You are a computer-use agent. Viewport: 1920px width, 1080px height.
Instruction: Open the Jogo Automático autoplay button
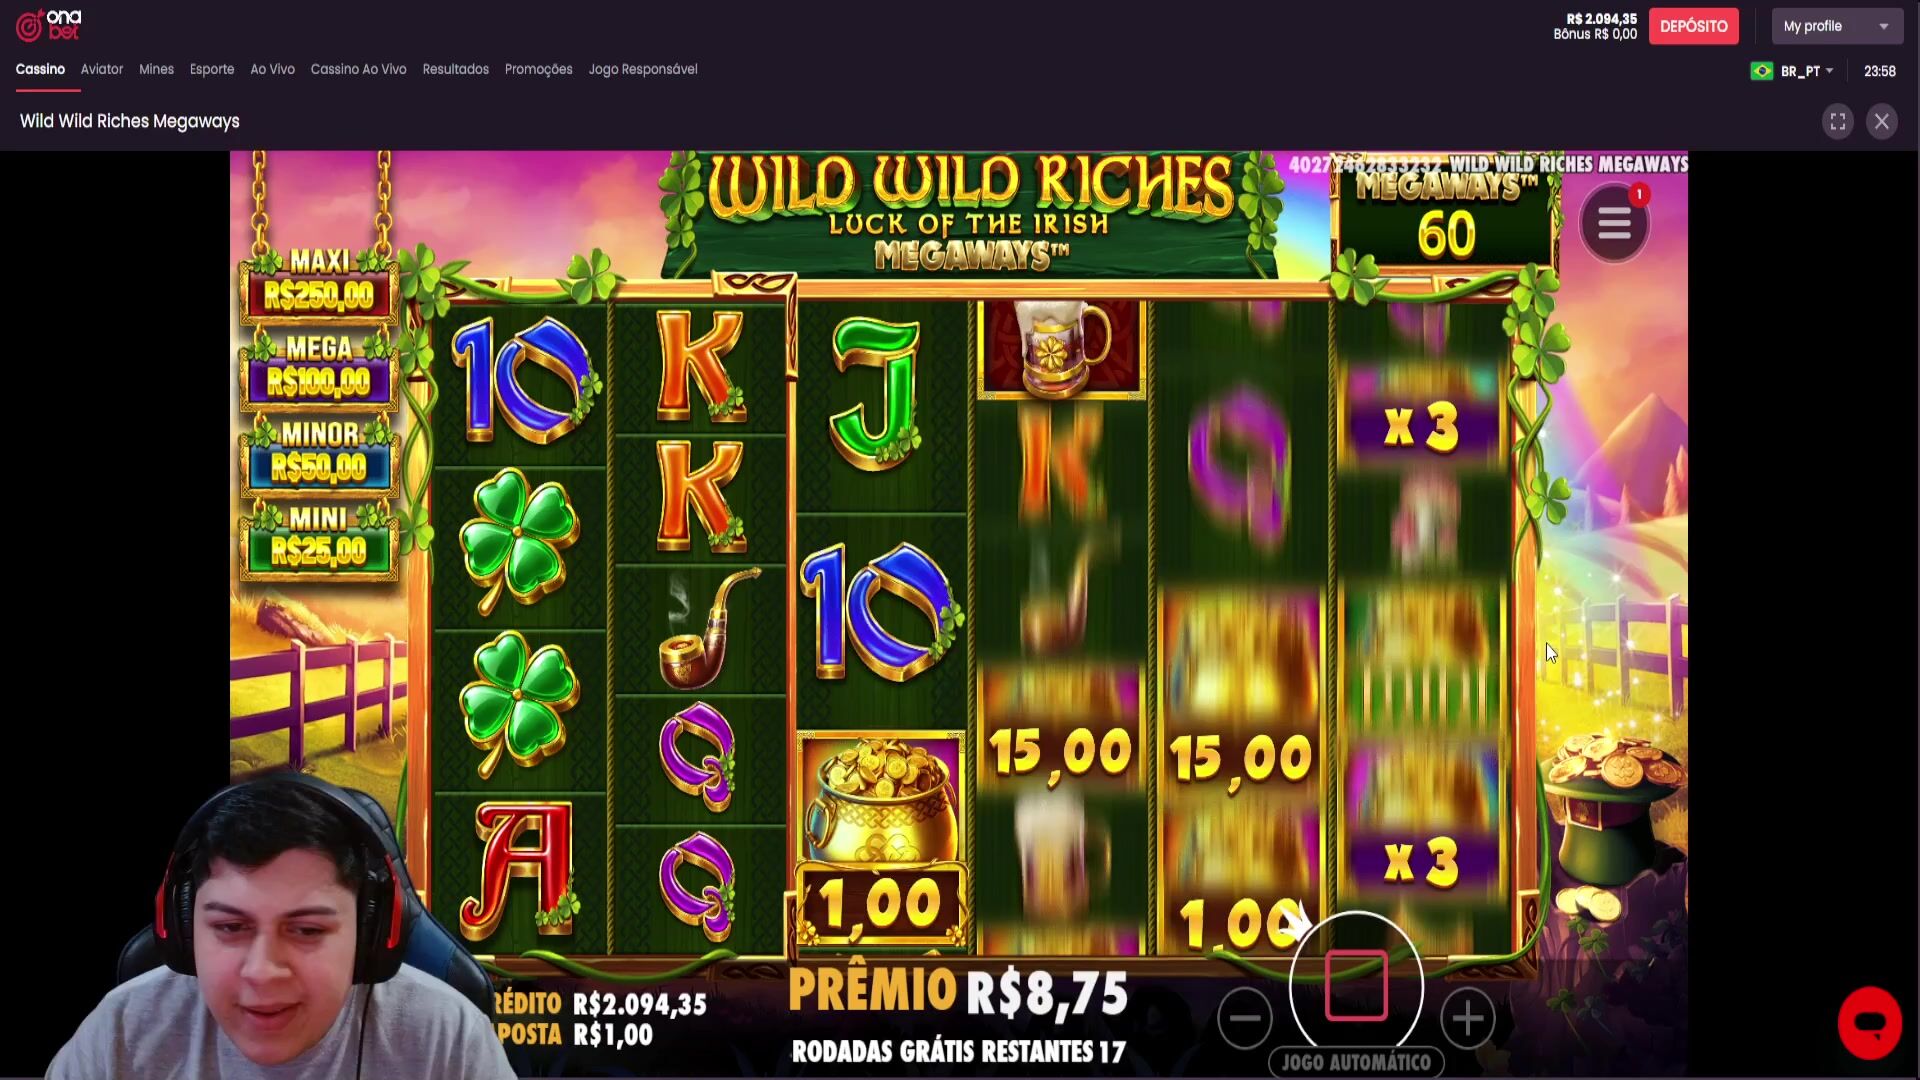coord(1356,1062)
